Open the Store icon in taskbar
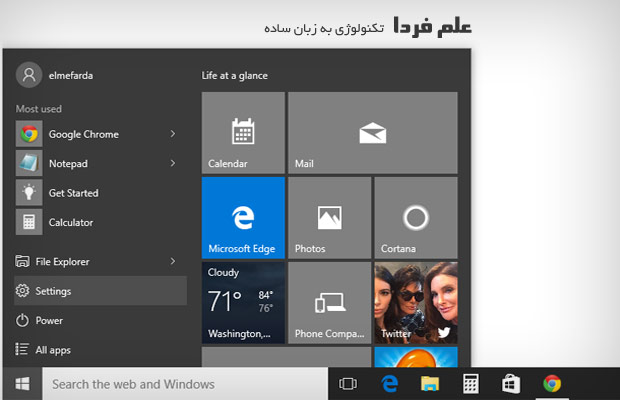The height and width of the screenshot is (400, 620). click(509, 383)
